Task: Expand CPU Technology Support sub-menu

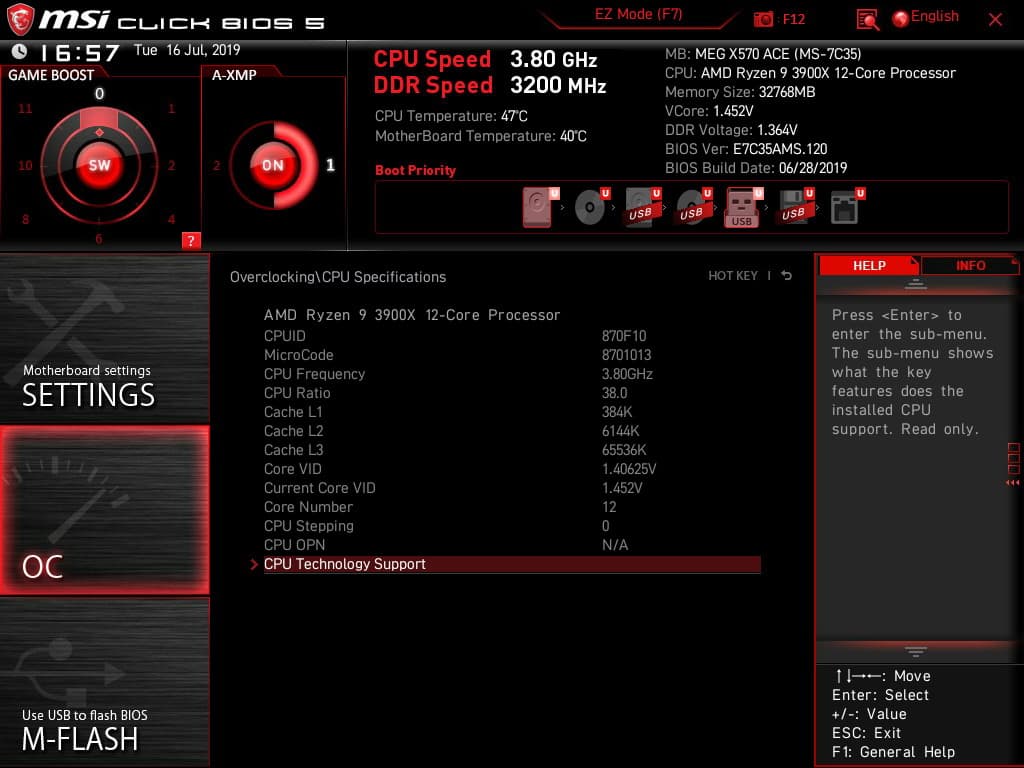Action: coord(512,564)
